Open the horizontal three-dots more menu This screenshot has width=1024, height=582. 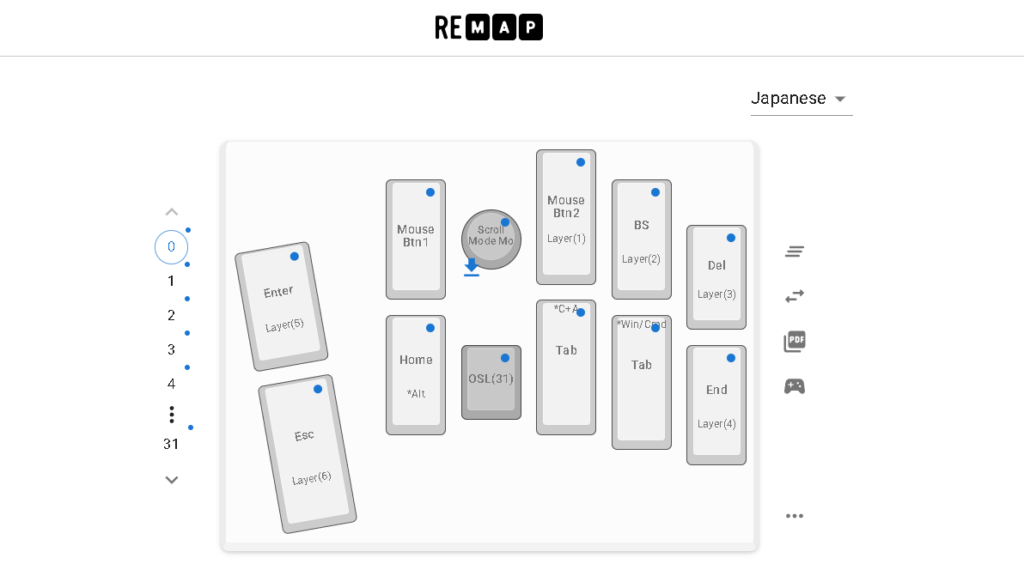pyautogui.click(x=794, y=516)
